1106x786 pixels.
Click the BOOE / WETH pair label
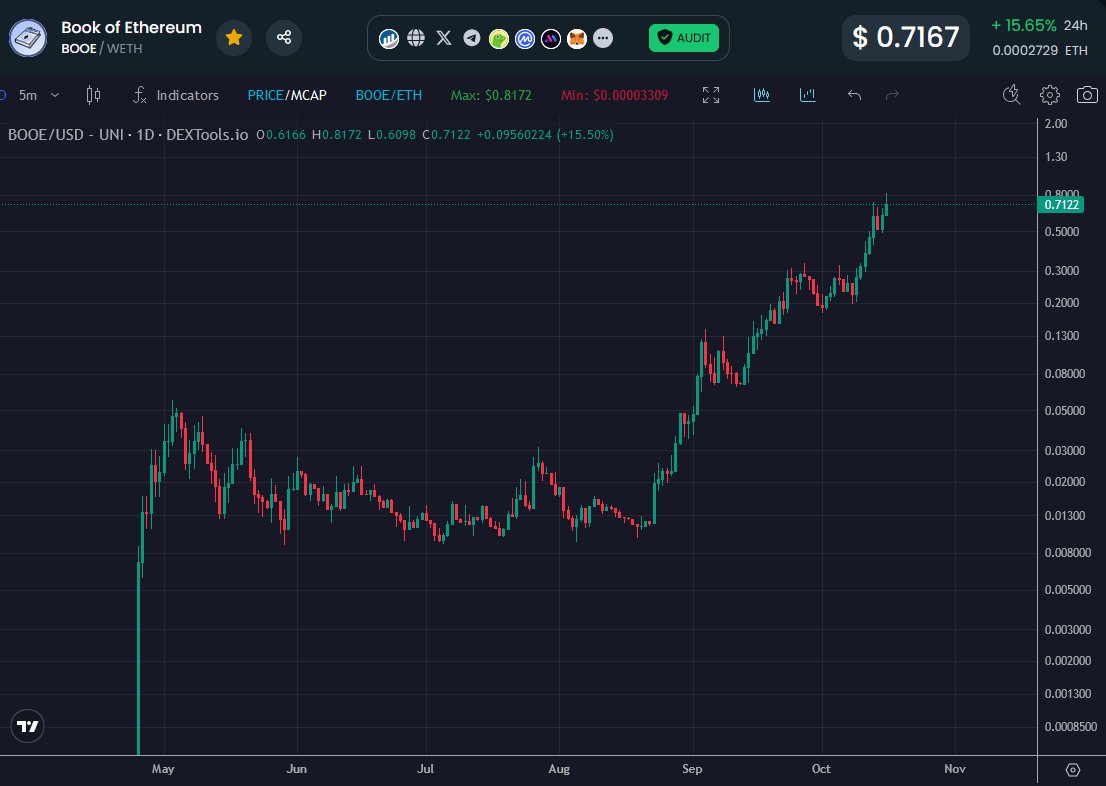click(102, 49)
